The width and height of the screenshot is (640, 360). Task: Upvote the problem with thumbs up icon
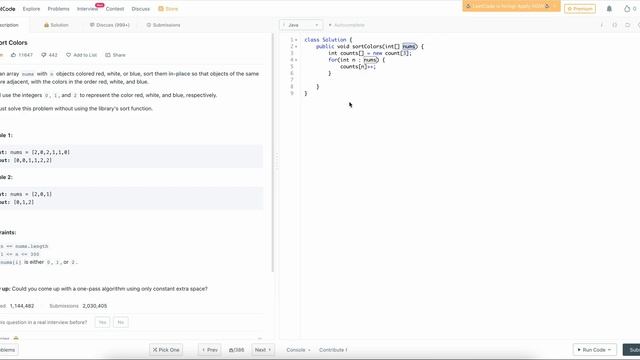[13, 55]
